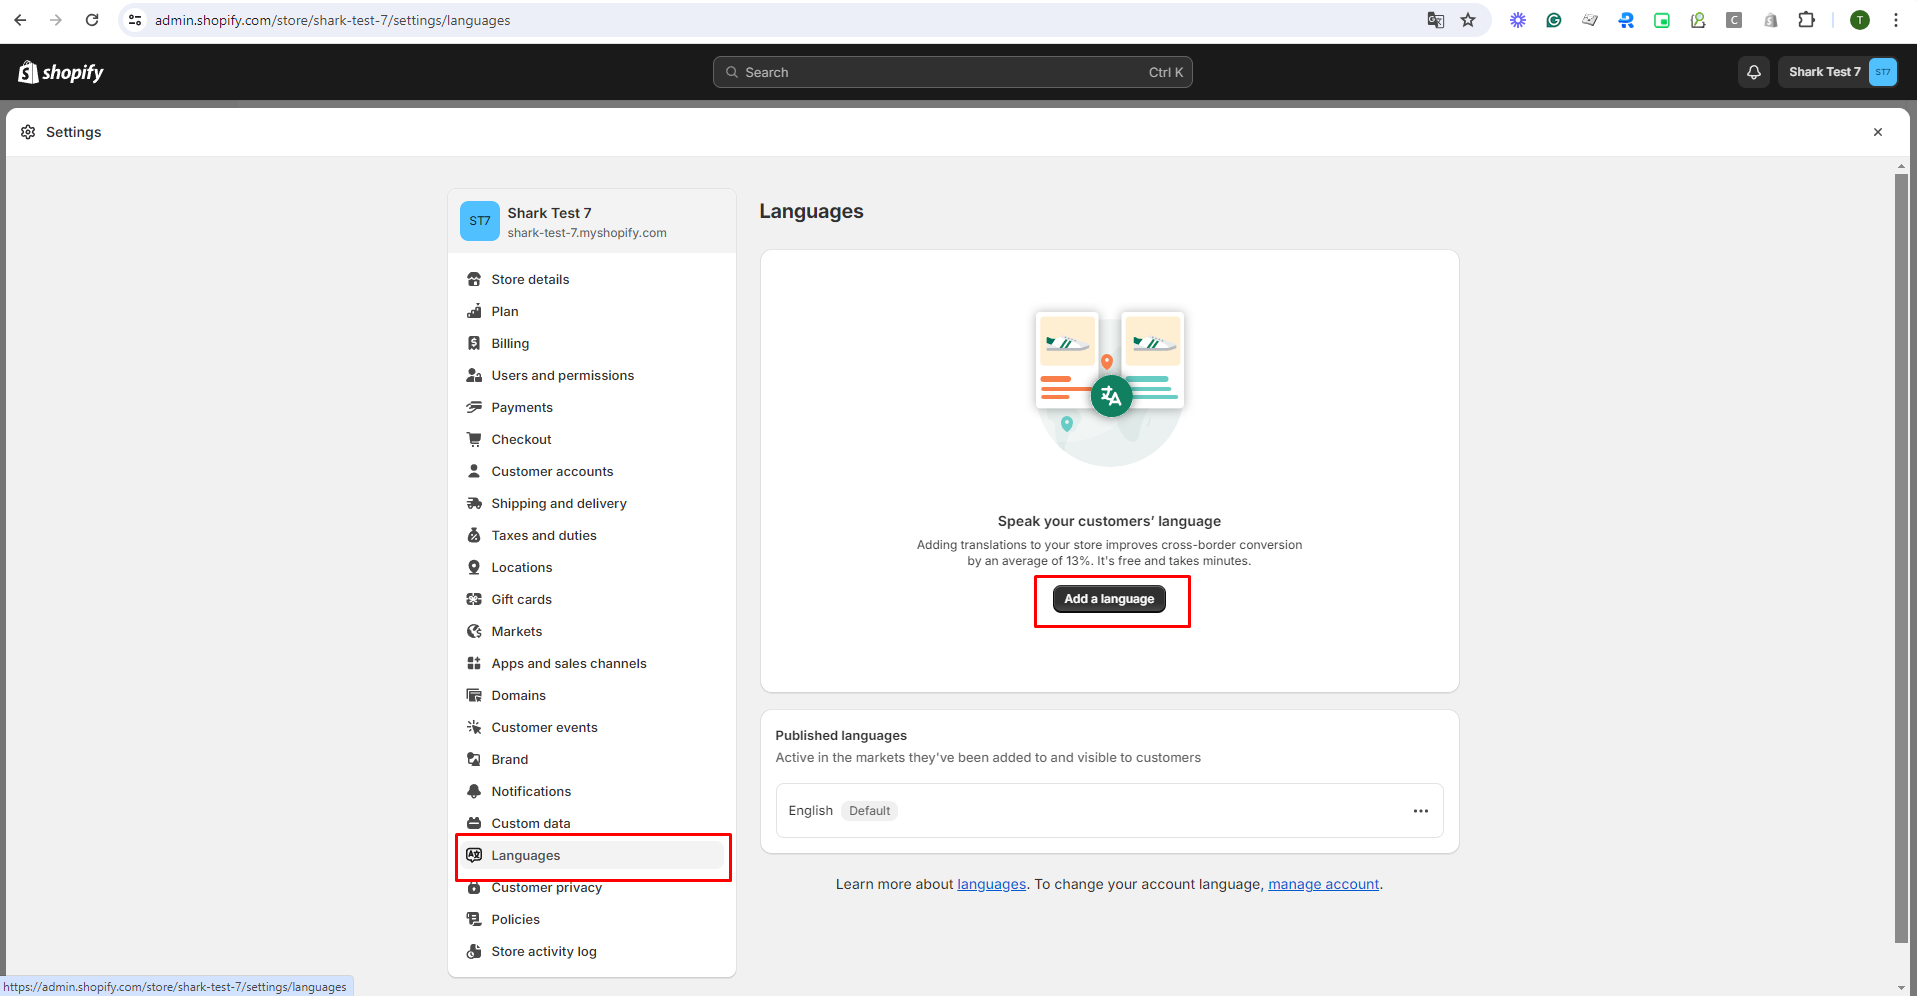Viewport: 1917px width, 996px height.
Task: Open Chrome's three-dot browser menu
Action: (1895, 20)
